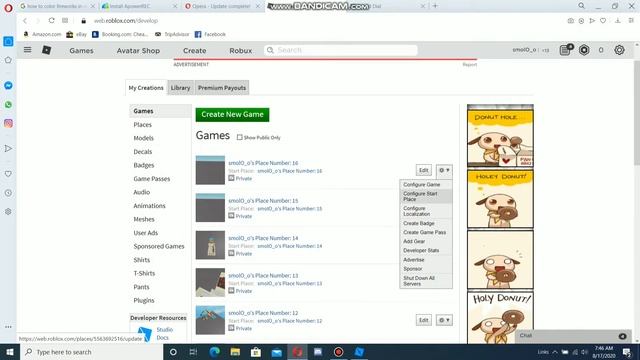Open Roblox settings gear in navbar

pos(619,50)
